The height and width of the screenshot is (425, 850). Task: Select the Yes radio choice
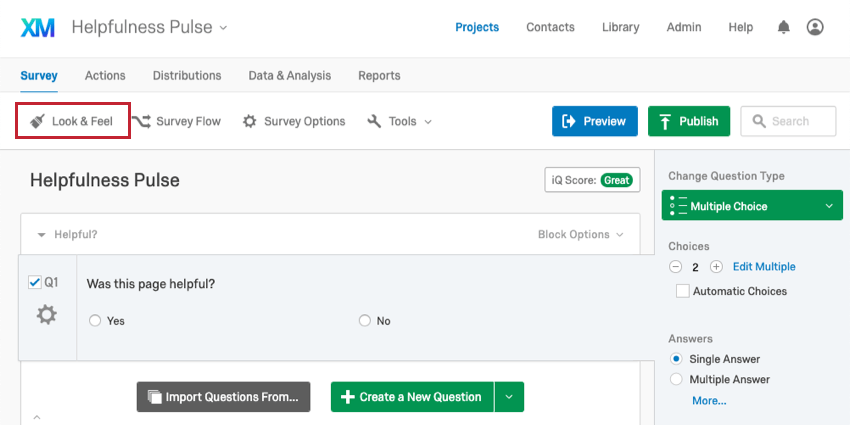[x=95, y=321]
